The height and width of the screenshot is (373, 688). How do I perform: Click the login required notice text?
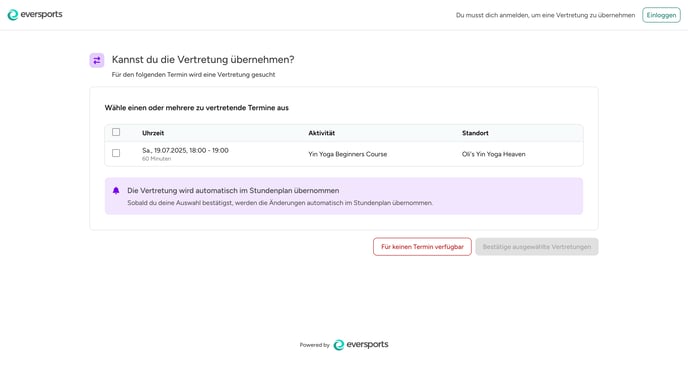click(x=545, y=15)
